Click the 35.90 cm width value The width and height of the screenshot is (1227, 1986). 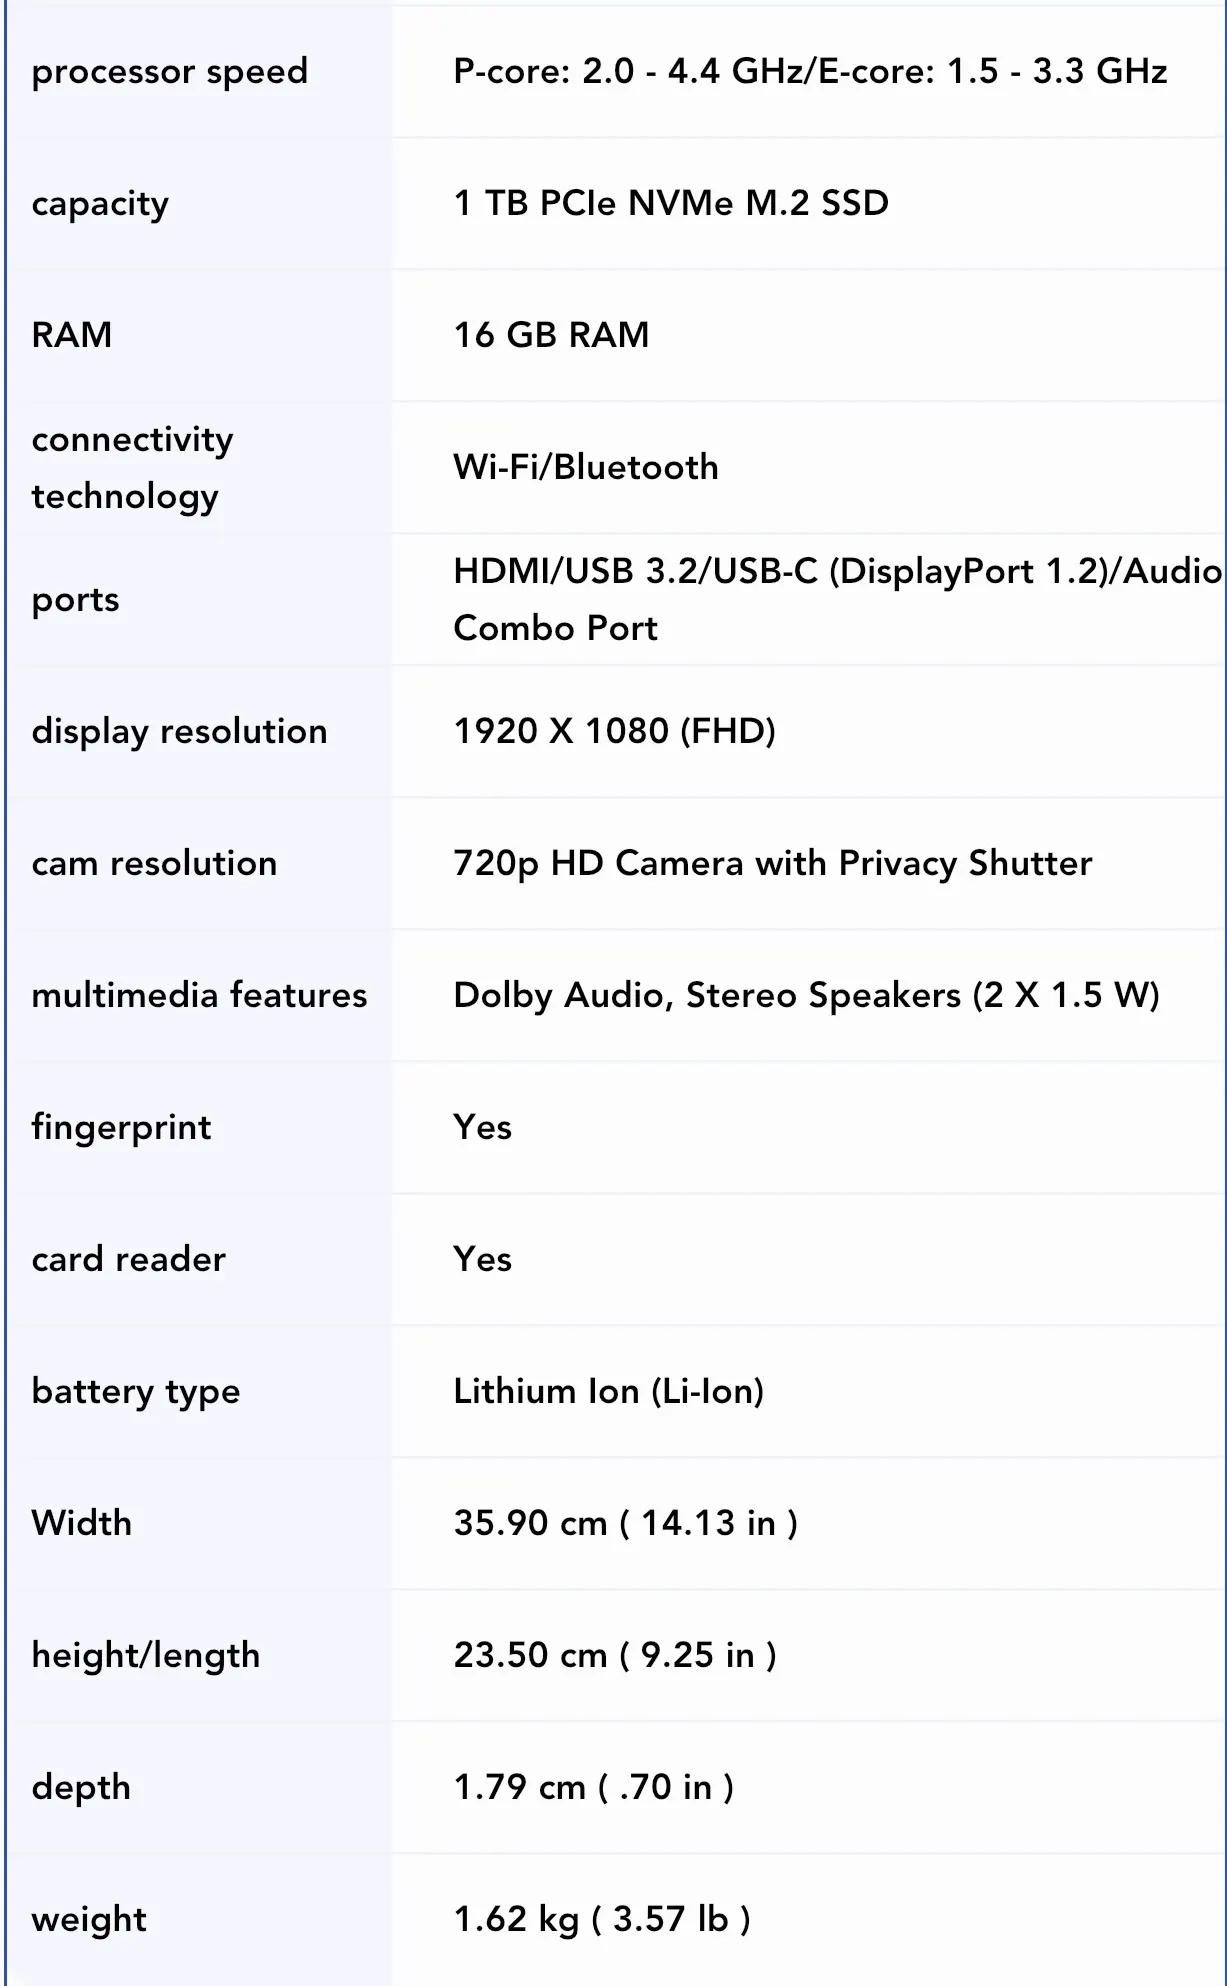point(625,1523)
